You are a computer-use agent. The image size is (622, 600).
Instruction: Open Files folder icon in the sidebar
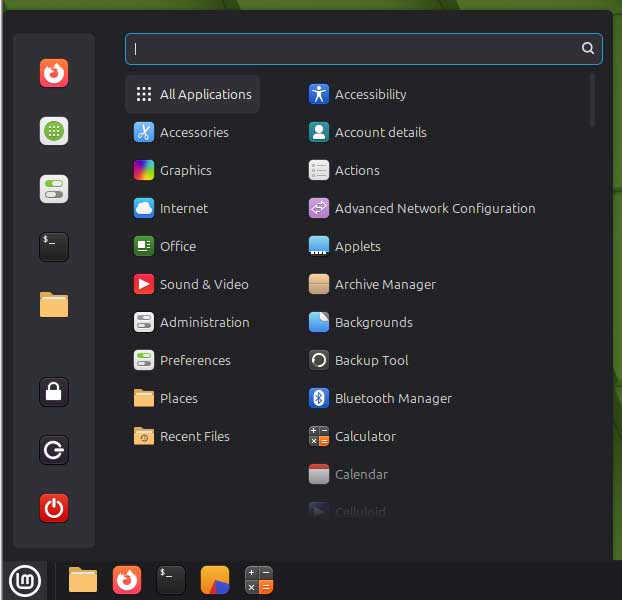(x=54, y=305)
